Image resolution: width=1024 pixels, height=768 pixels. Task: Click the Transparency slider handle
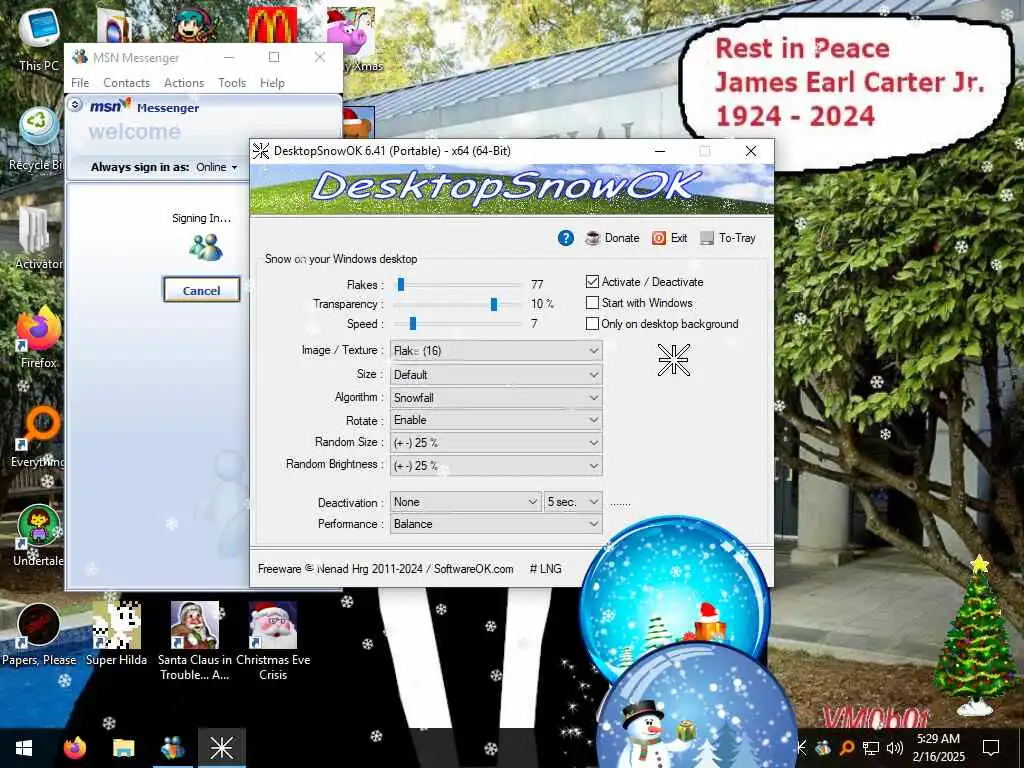coord(494,304)
